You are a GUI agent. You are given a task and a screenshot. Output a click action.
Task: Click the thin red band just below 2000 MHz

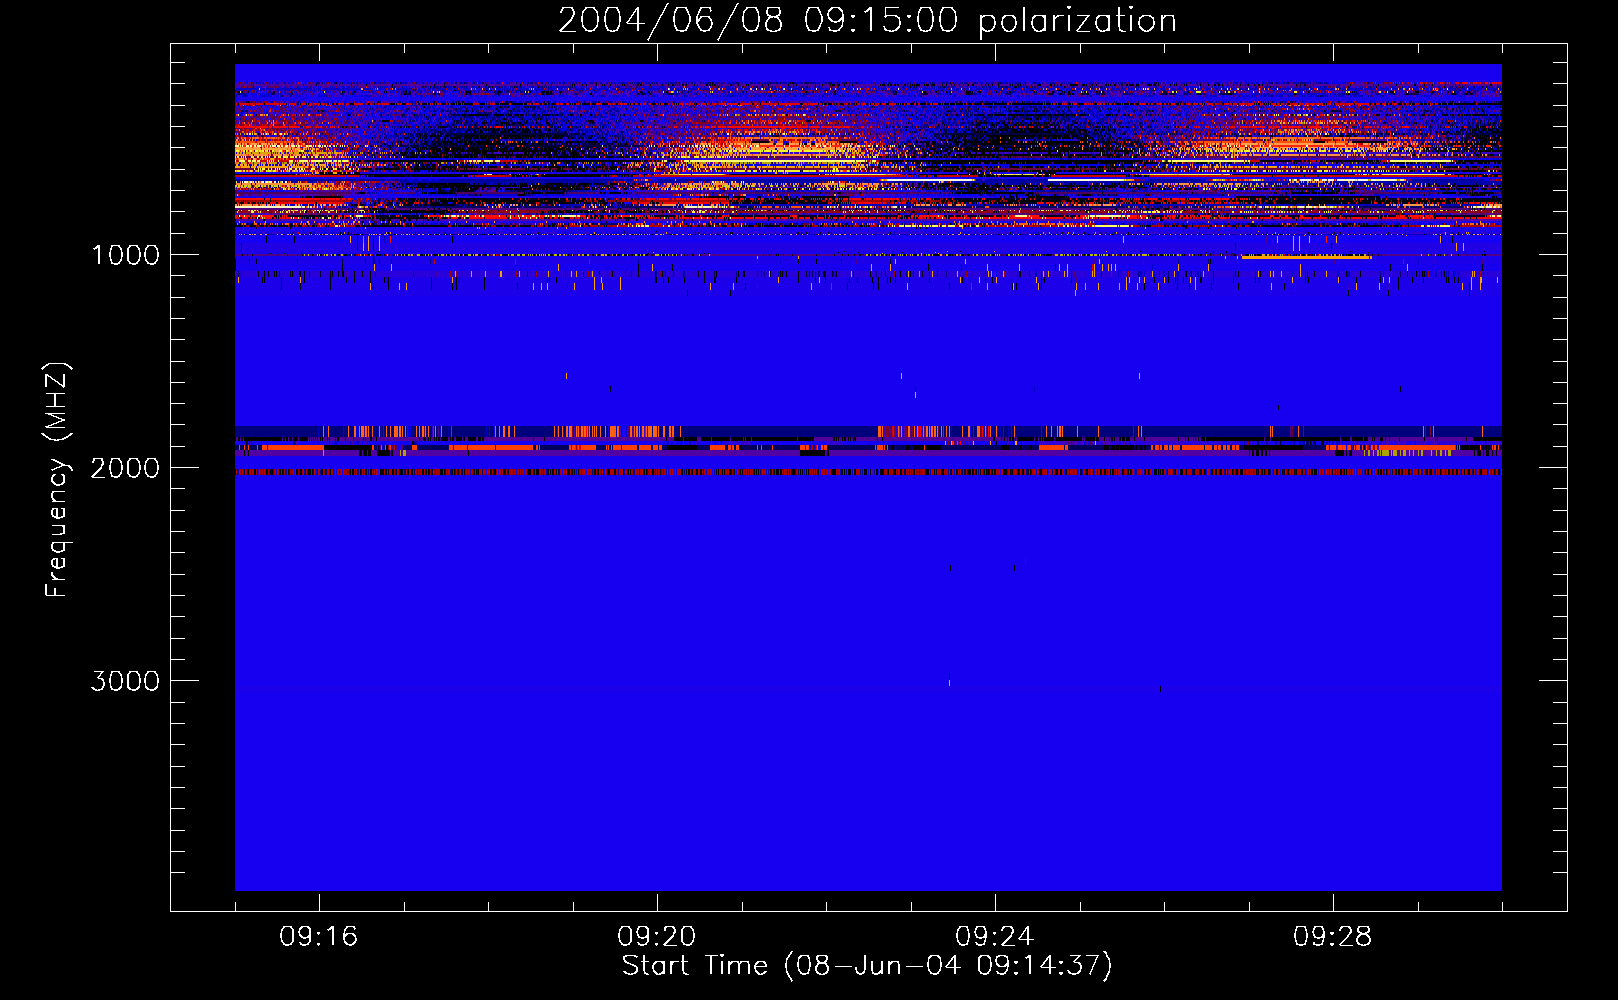tap(868, 472)
